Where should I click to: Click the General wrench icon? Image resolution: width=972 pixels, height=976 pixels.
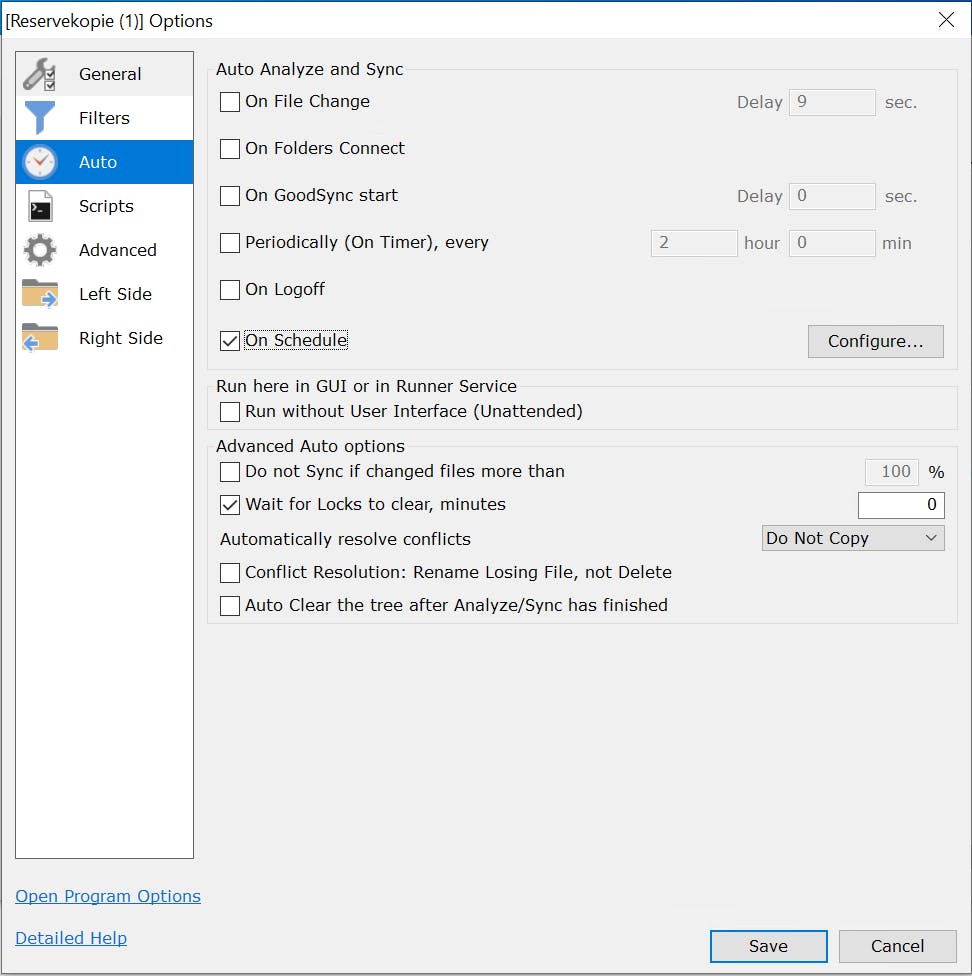click(40, 74)
